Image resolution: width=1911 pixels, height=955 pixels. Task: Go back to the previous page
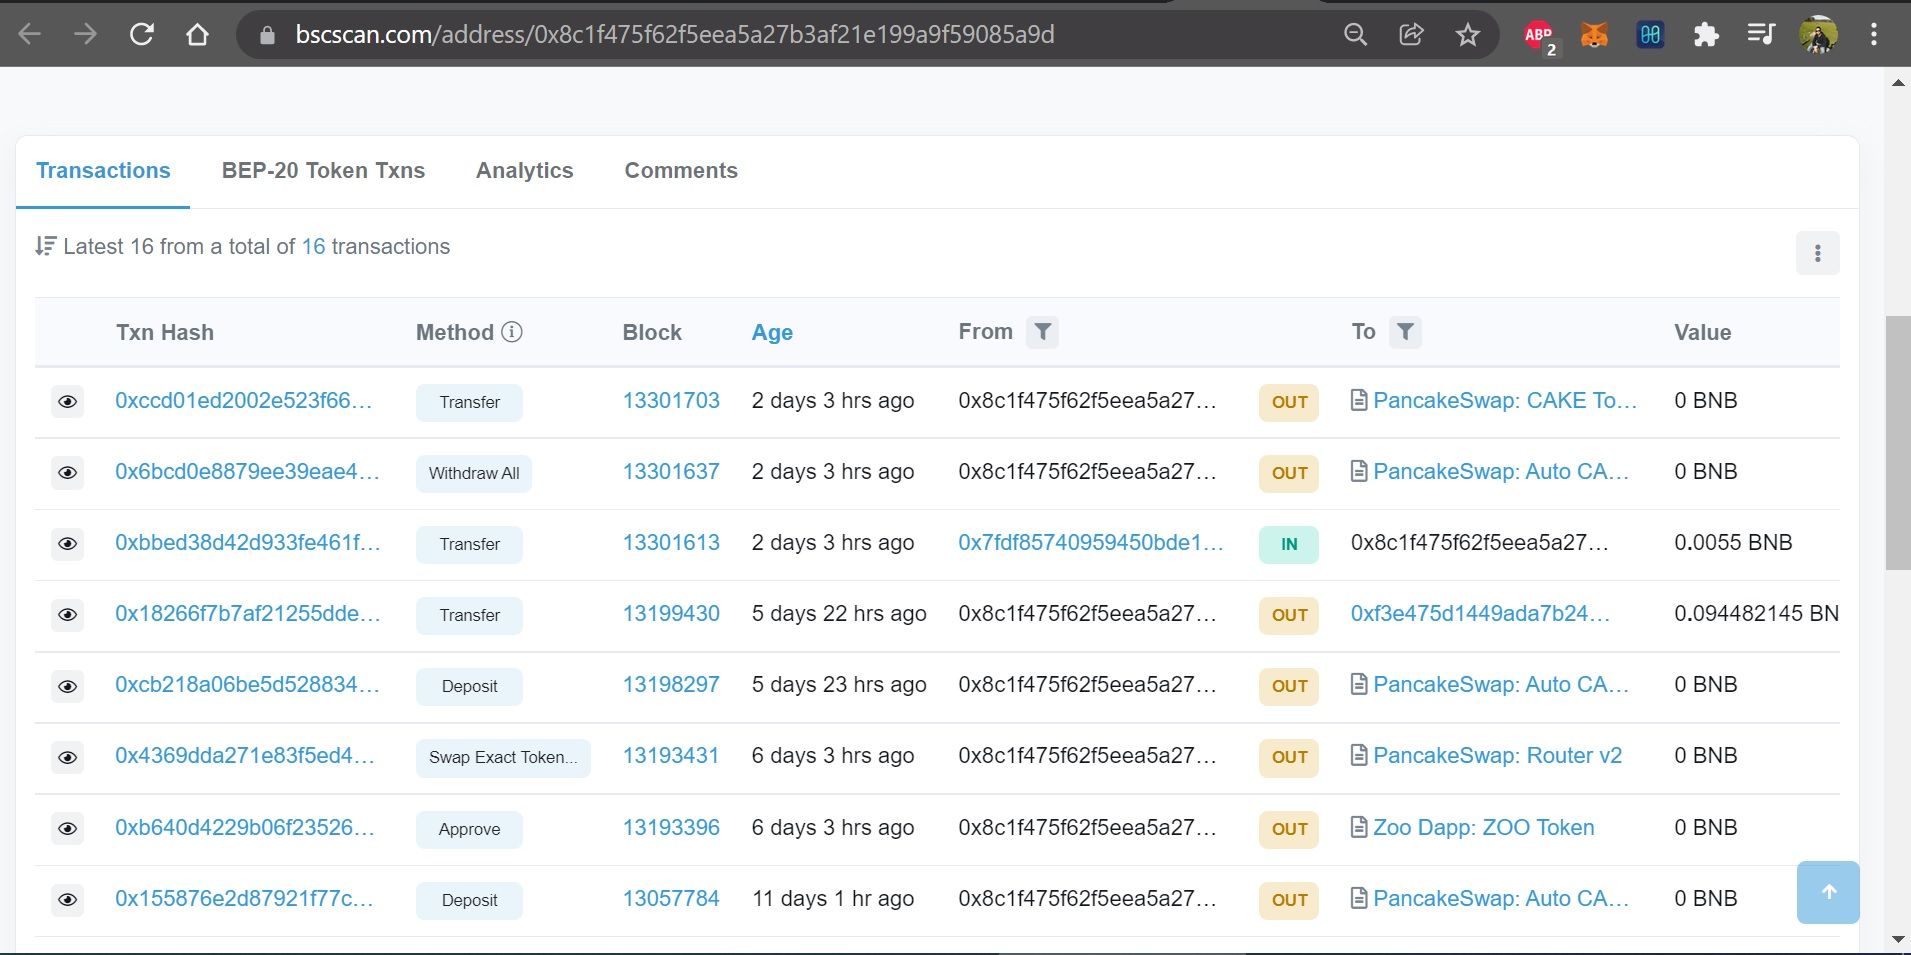(x=30, y=35)
